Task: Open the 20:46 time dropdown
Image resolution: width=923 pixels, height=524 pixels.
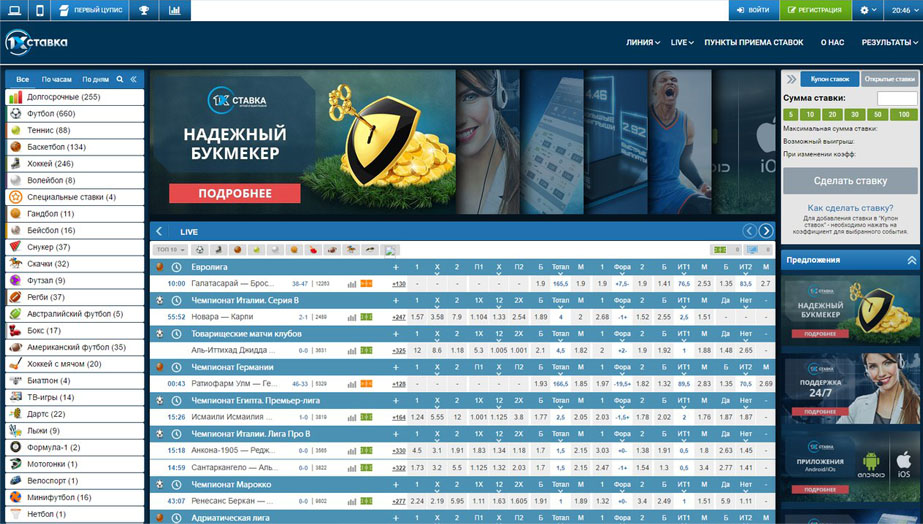Action: coord(903,10)
